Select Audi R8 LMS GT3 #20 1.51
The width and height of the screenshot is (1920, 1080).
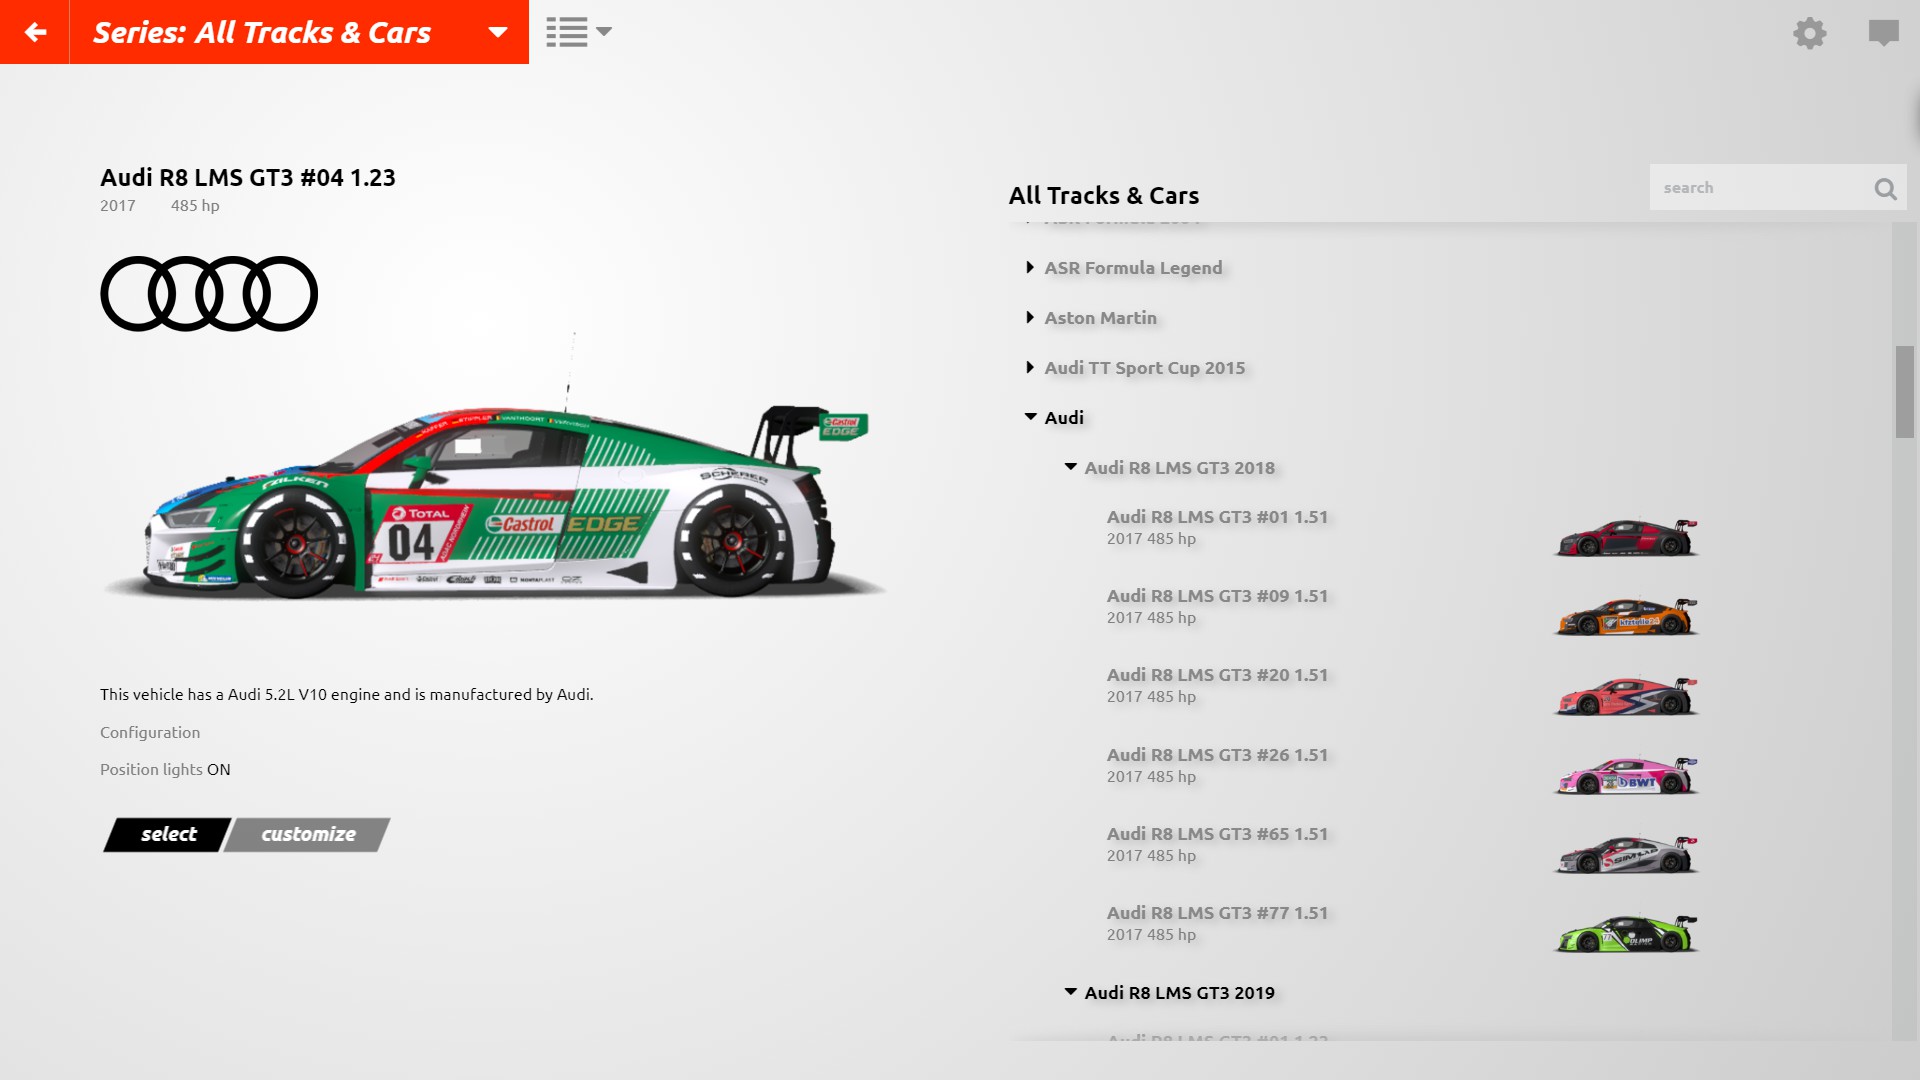[x=1217, y=685]
